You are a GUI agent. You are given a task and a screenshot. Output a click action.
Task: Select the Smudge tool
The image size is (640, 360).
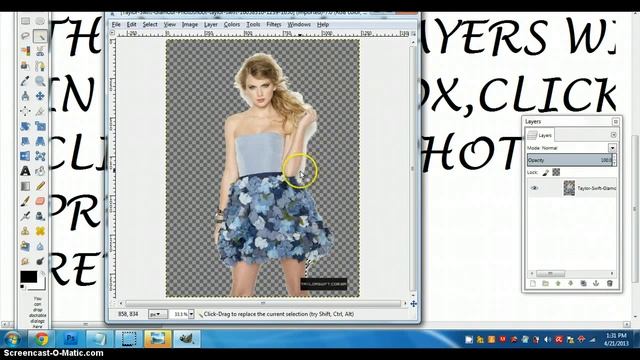(25, 261)
